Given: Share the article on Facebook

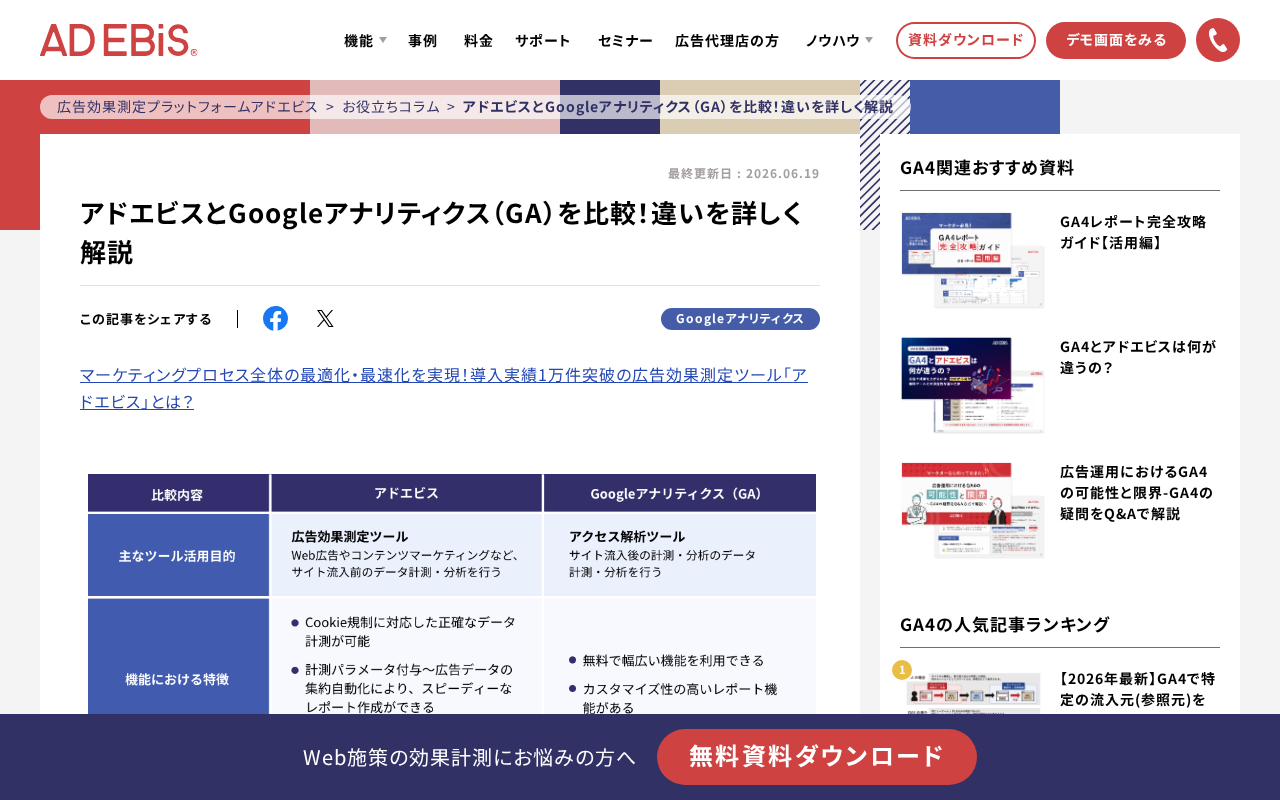Looking at the screenshot, I should [275, 318].
